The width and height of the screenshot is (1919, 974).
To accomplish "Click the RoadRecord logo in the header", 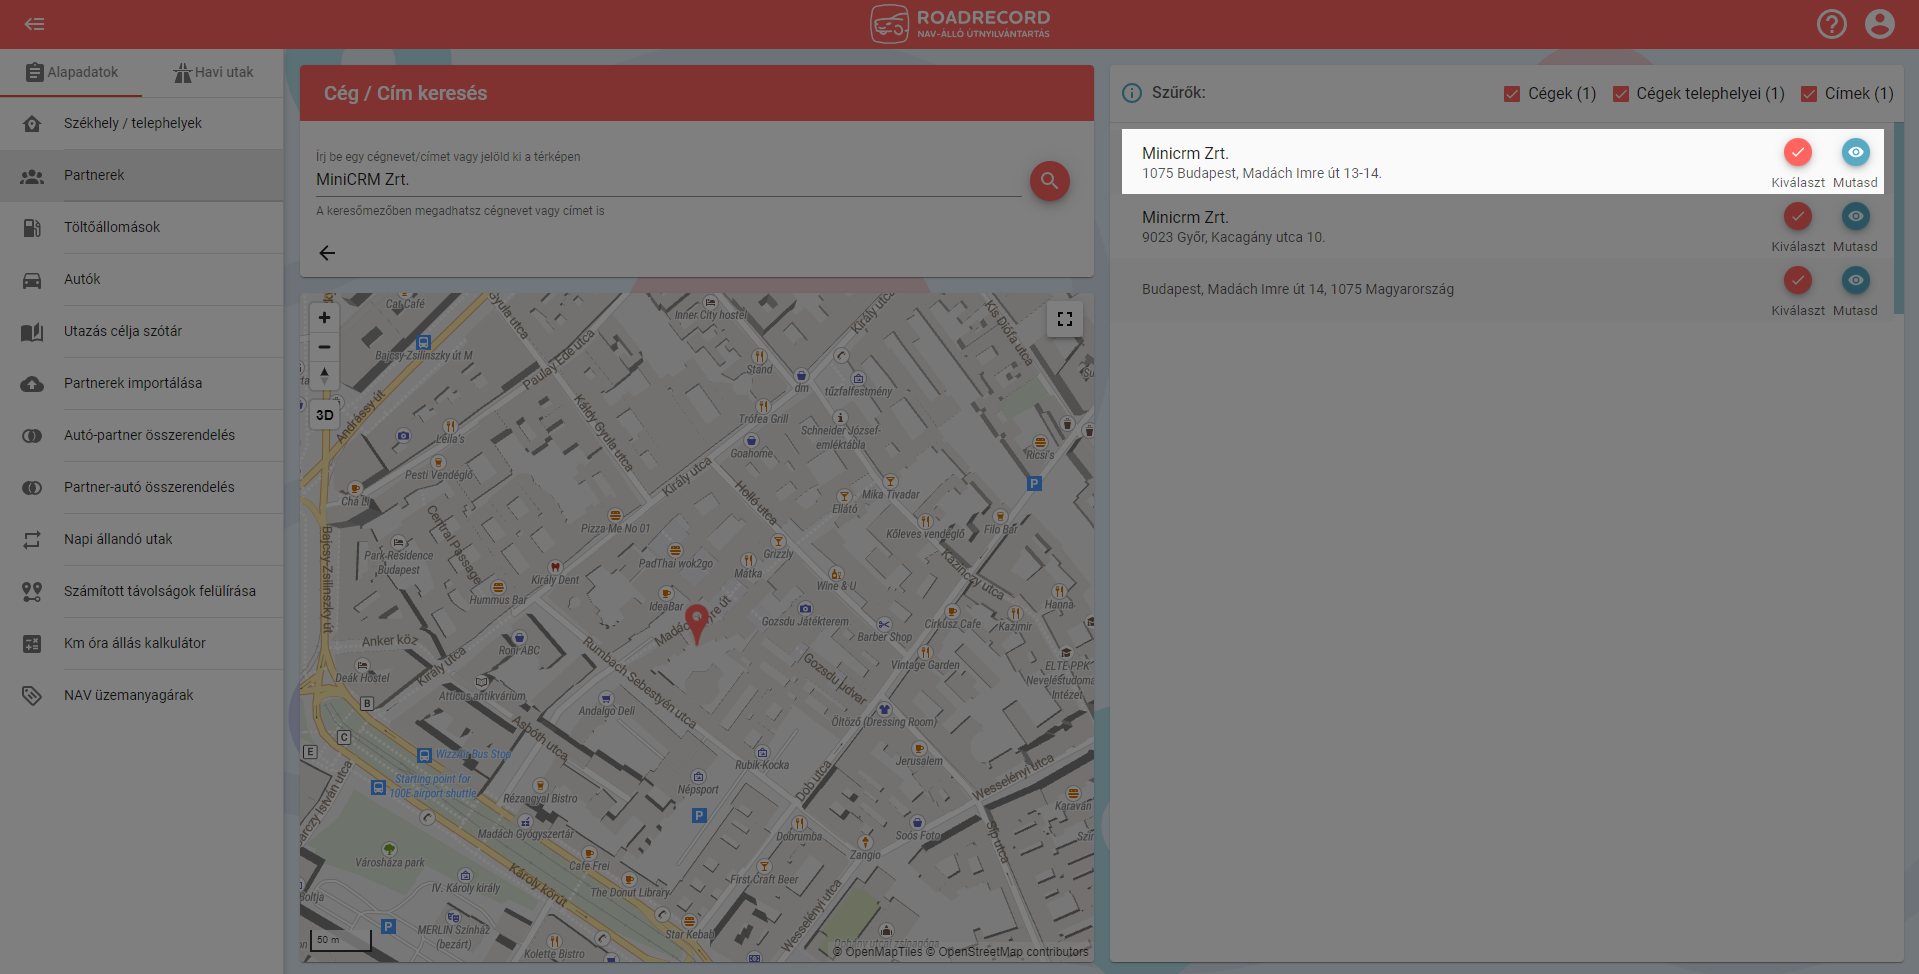I will coord(960,24).
